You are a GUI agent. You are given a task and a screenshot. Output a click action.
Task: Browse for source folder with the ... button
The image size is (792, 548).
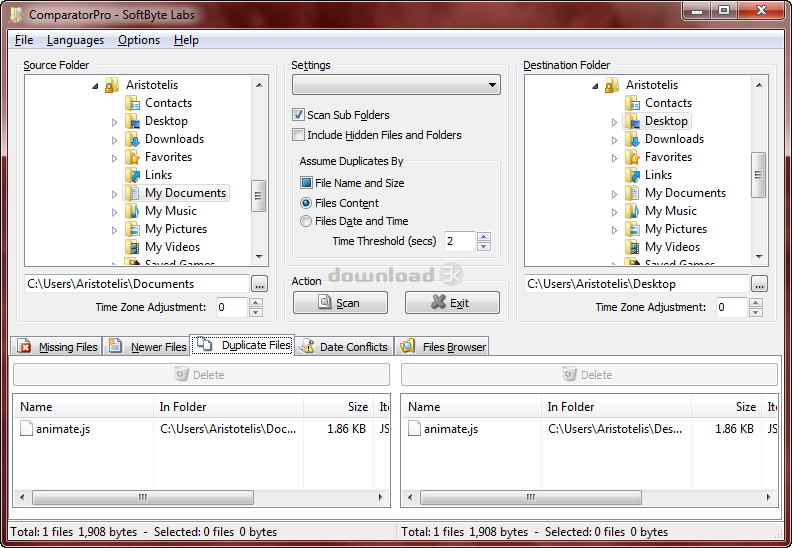click(x=260, y=284)
